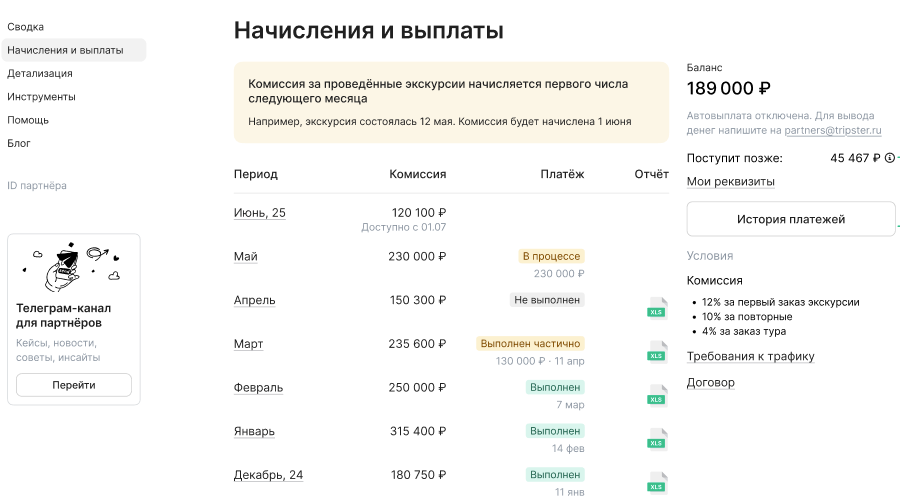This screenshot has width=900, height=500.
Task: Open the Декабрь, 24 XLS report
Action: pyautogui.click(x=656, y=482)
